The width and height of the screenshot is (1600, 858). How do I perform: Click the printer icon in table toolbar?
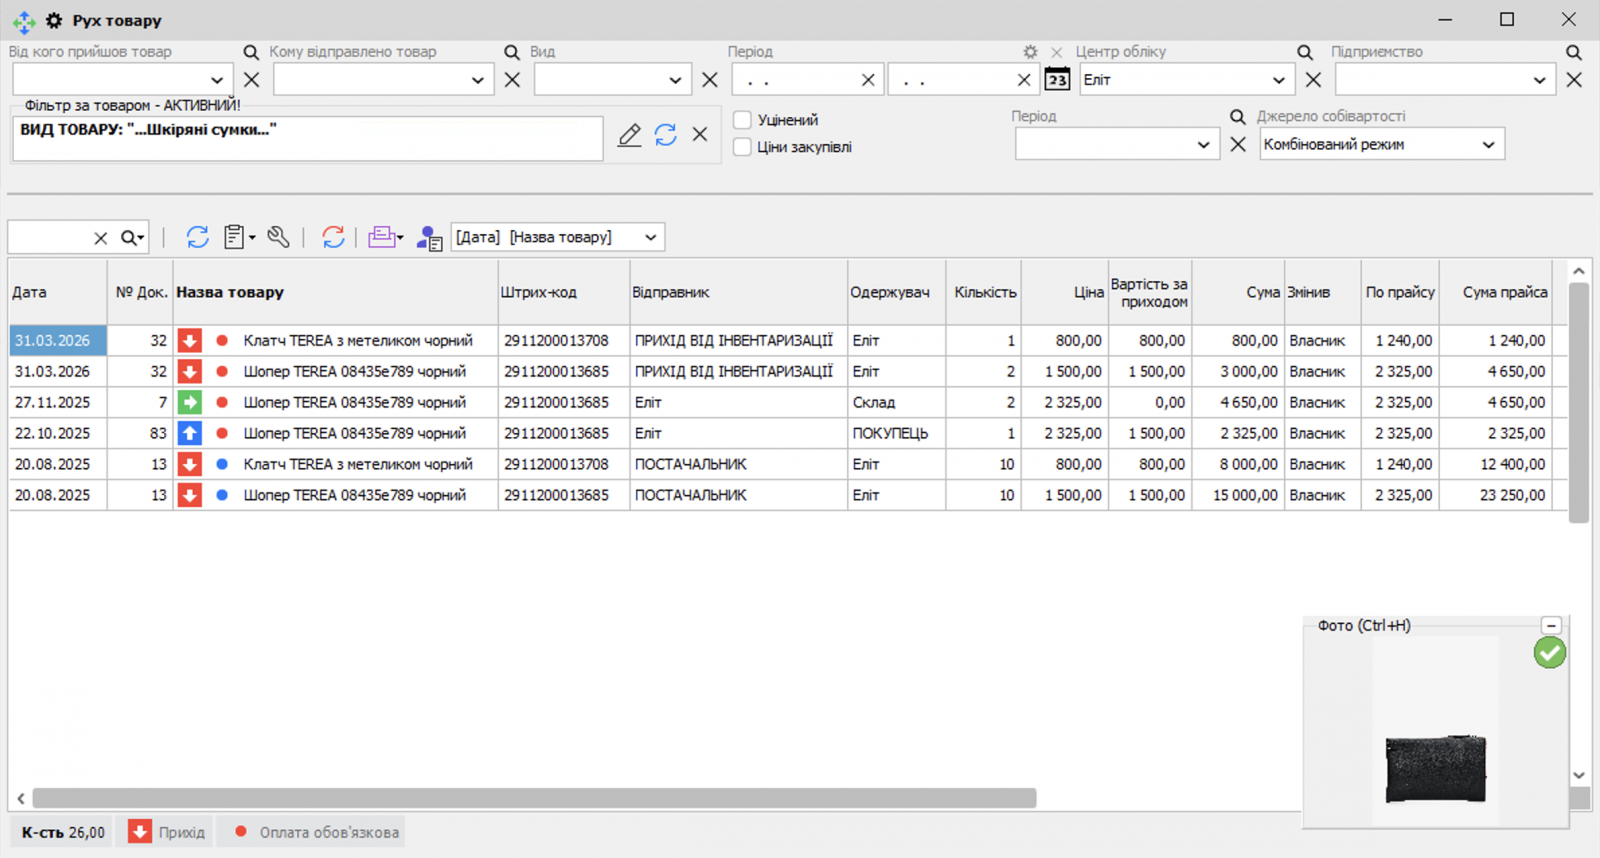[382, 237]
